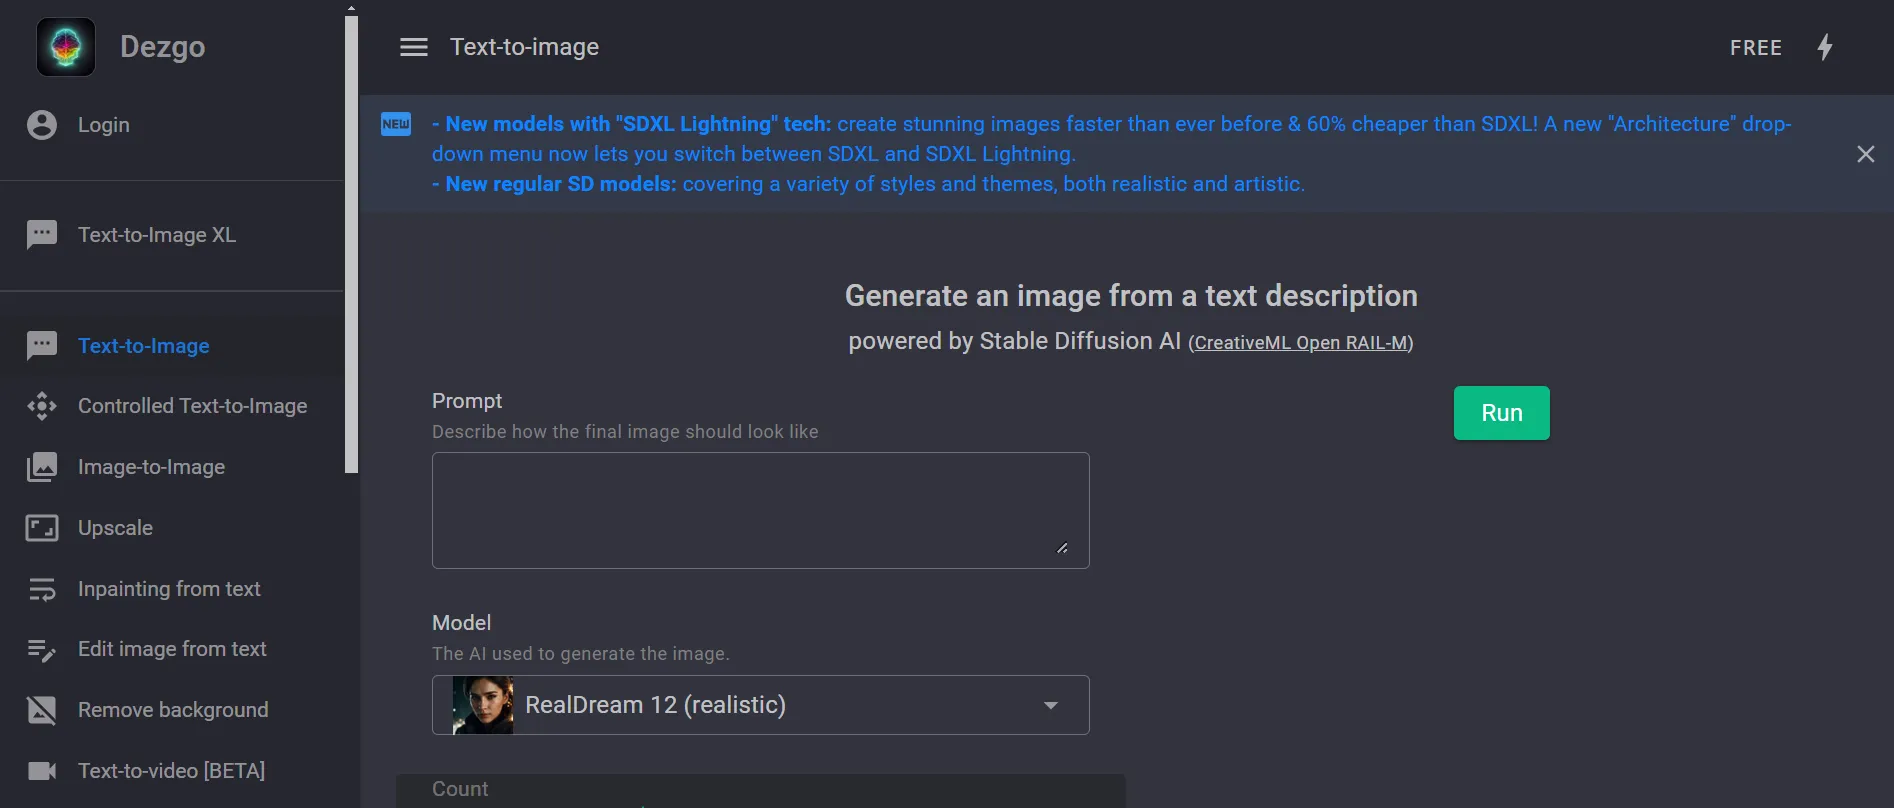Click the "Prompt" field label

467,401
